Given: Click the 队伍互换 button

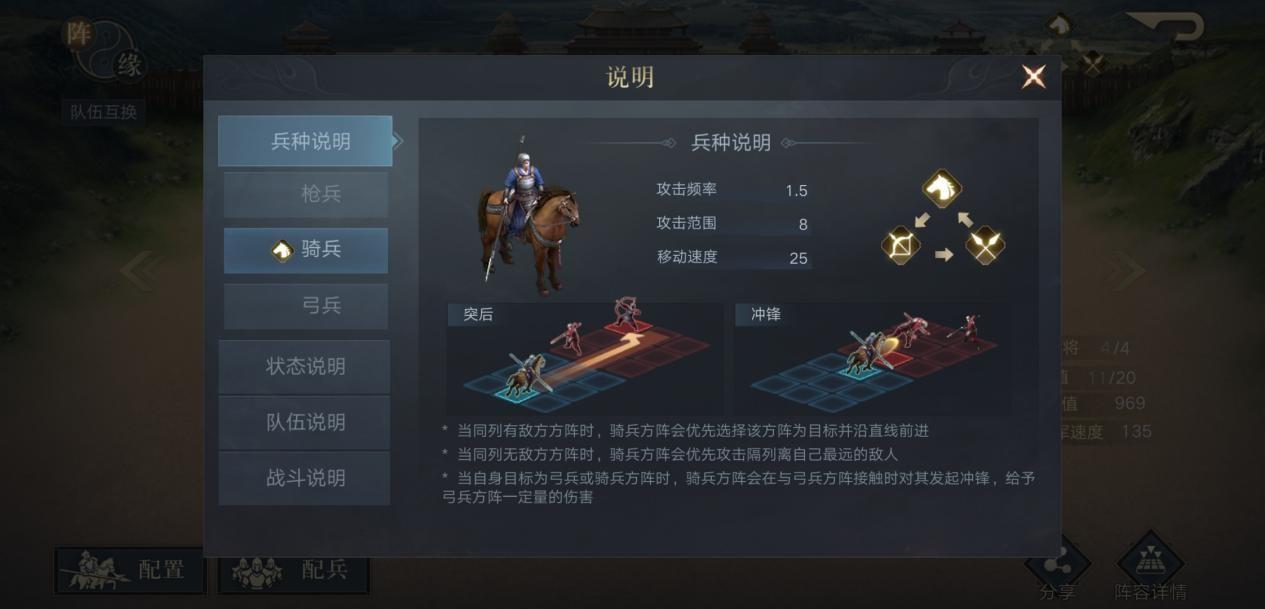Looking at the screenshot, I should tap(103, 112).
